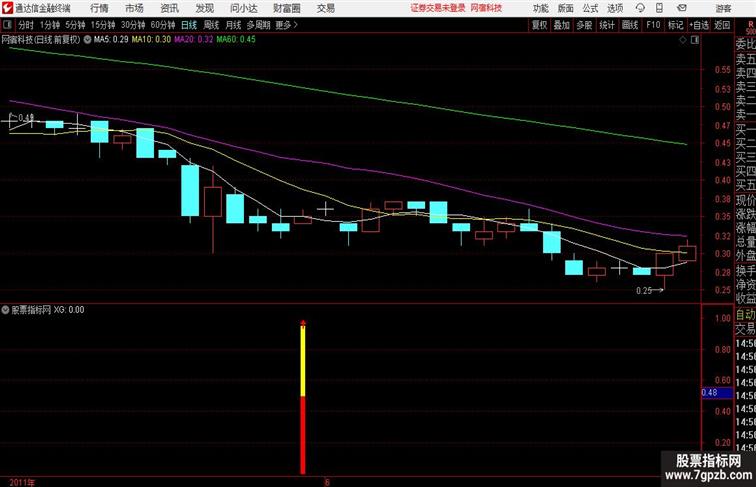Switch to the 5分钟 period tab
This screenshot has width=756, height=487.
75,25
